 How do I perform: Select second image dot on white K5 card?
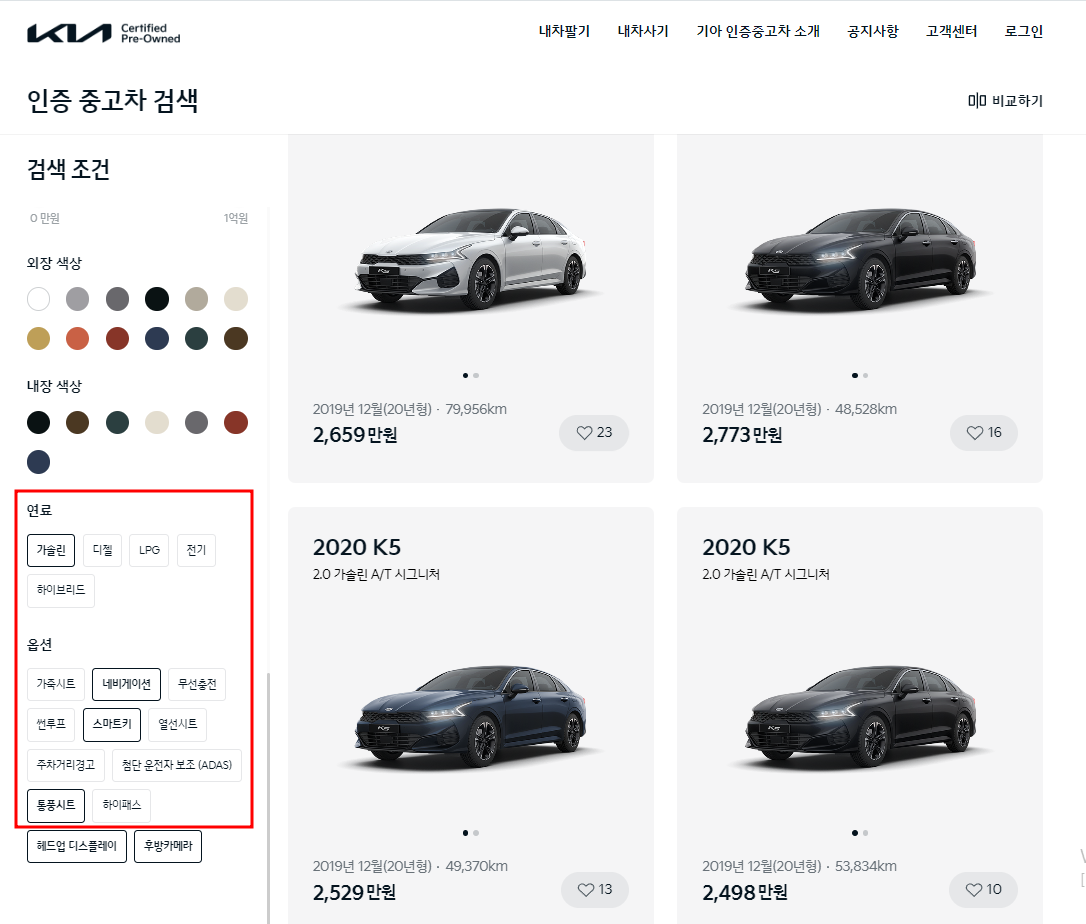477,375
